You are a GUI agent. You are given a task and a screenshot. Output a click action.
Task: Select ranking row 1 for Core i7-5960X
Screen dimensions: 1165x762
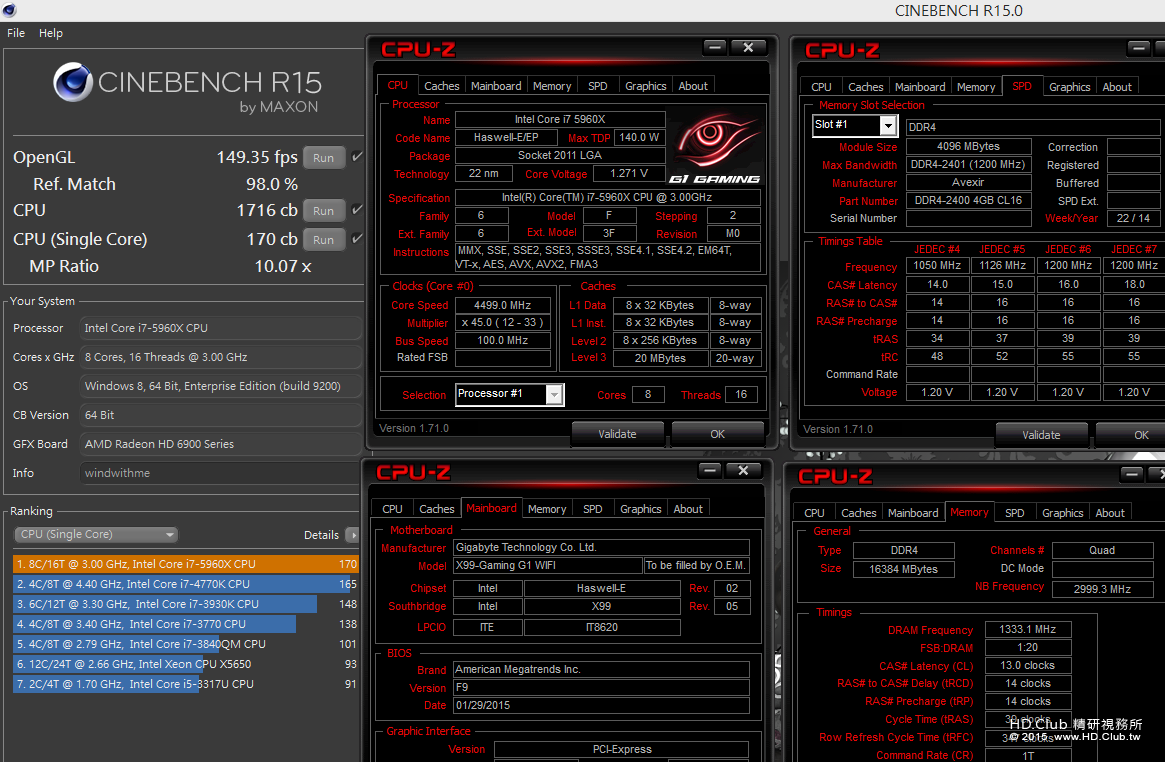[x=186, y=564]
